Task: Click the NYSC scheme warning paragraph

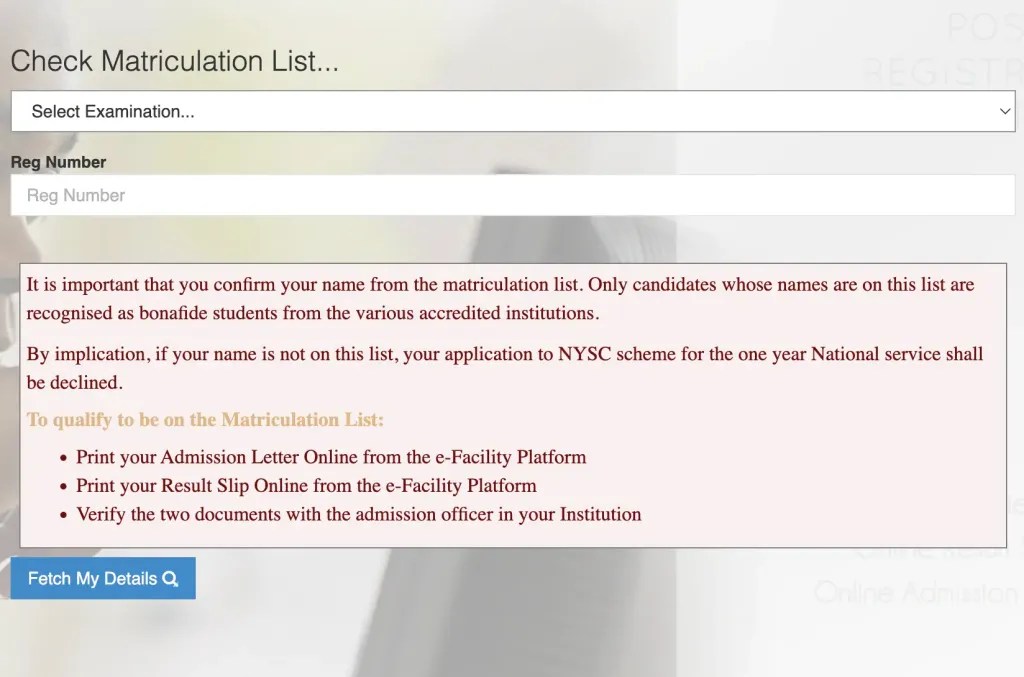Action: pyautogui.click(x=505, y=368)
